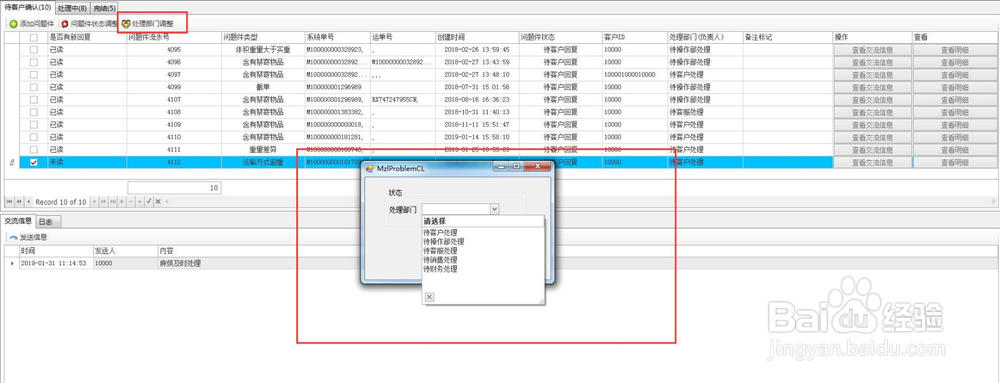Click the previous record navigator arrow
The image size is (1000, 383).
(x=29, y=202)
